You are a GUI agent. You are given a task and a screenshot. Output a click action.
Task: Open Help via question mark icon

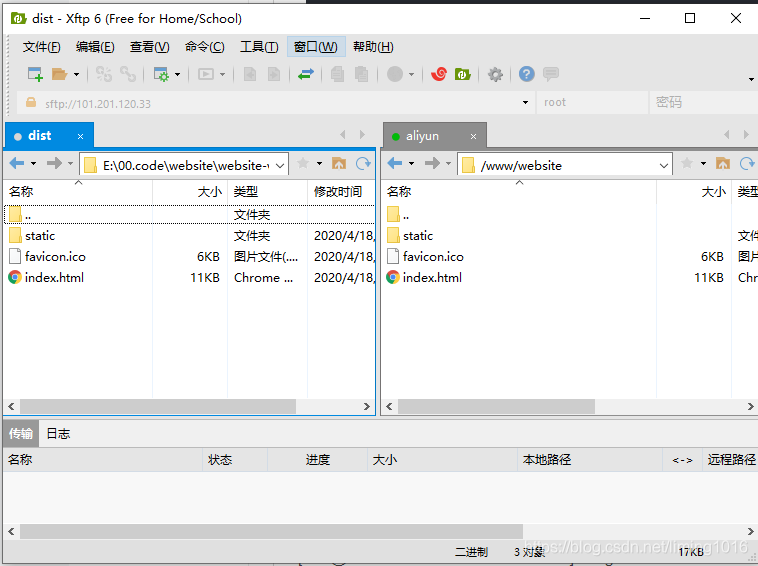point(526,74)
